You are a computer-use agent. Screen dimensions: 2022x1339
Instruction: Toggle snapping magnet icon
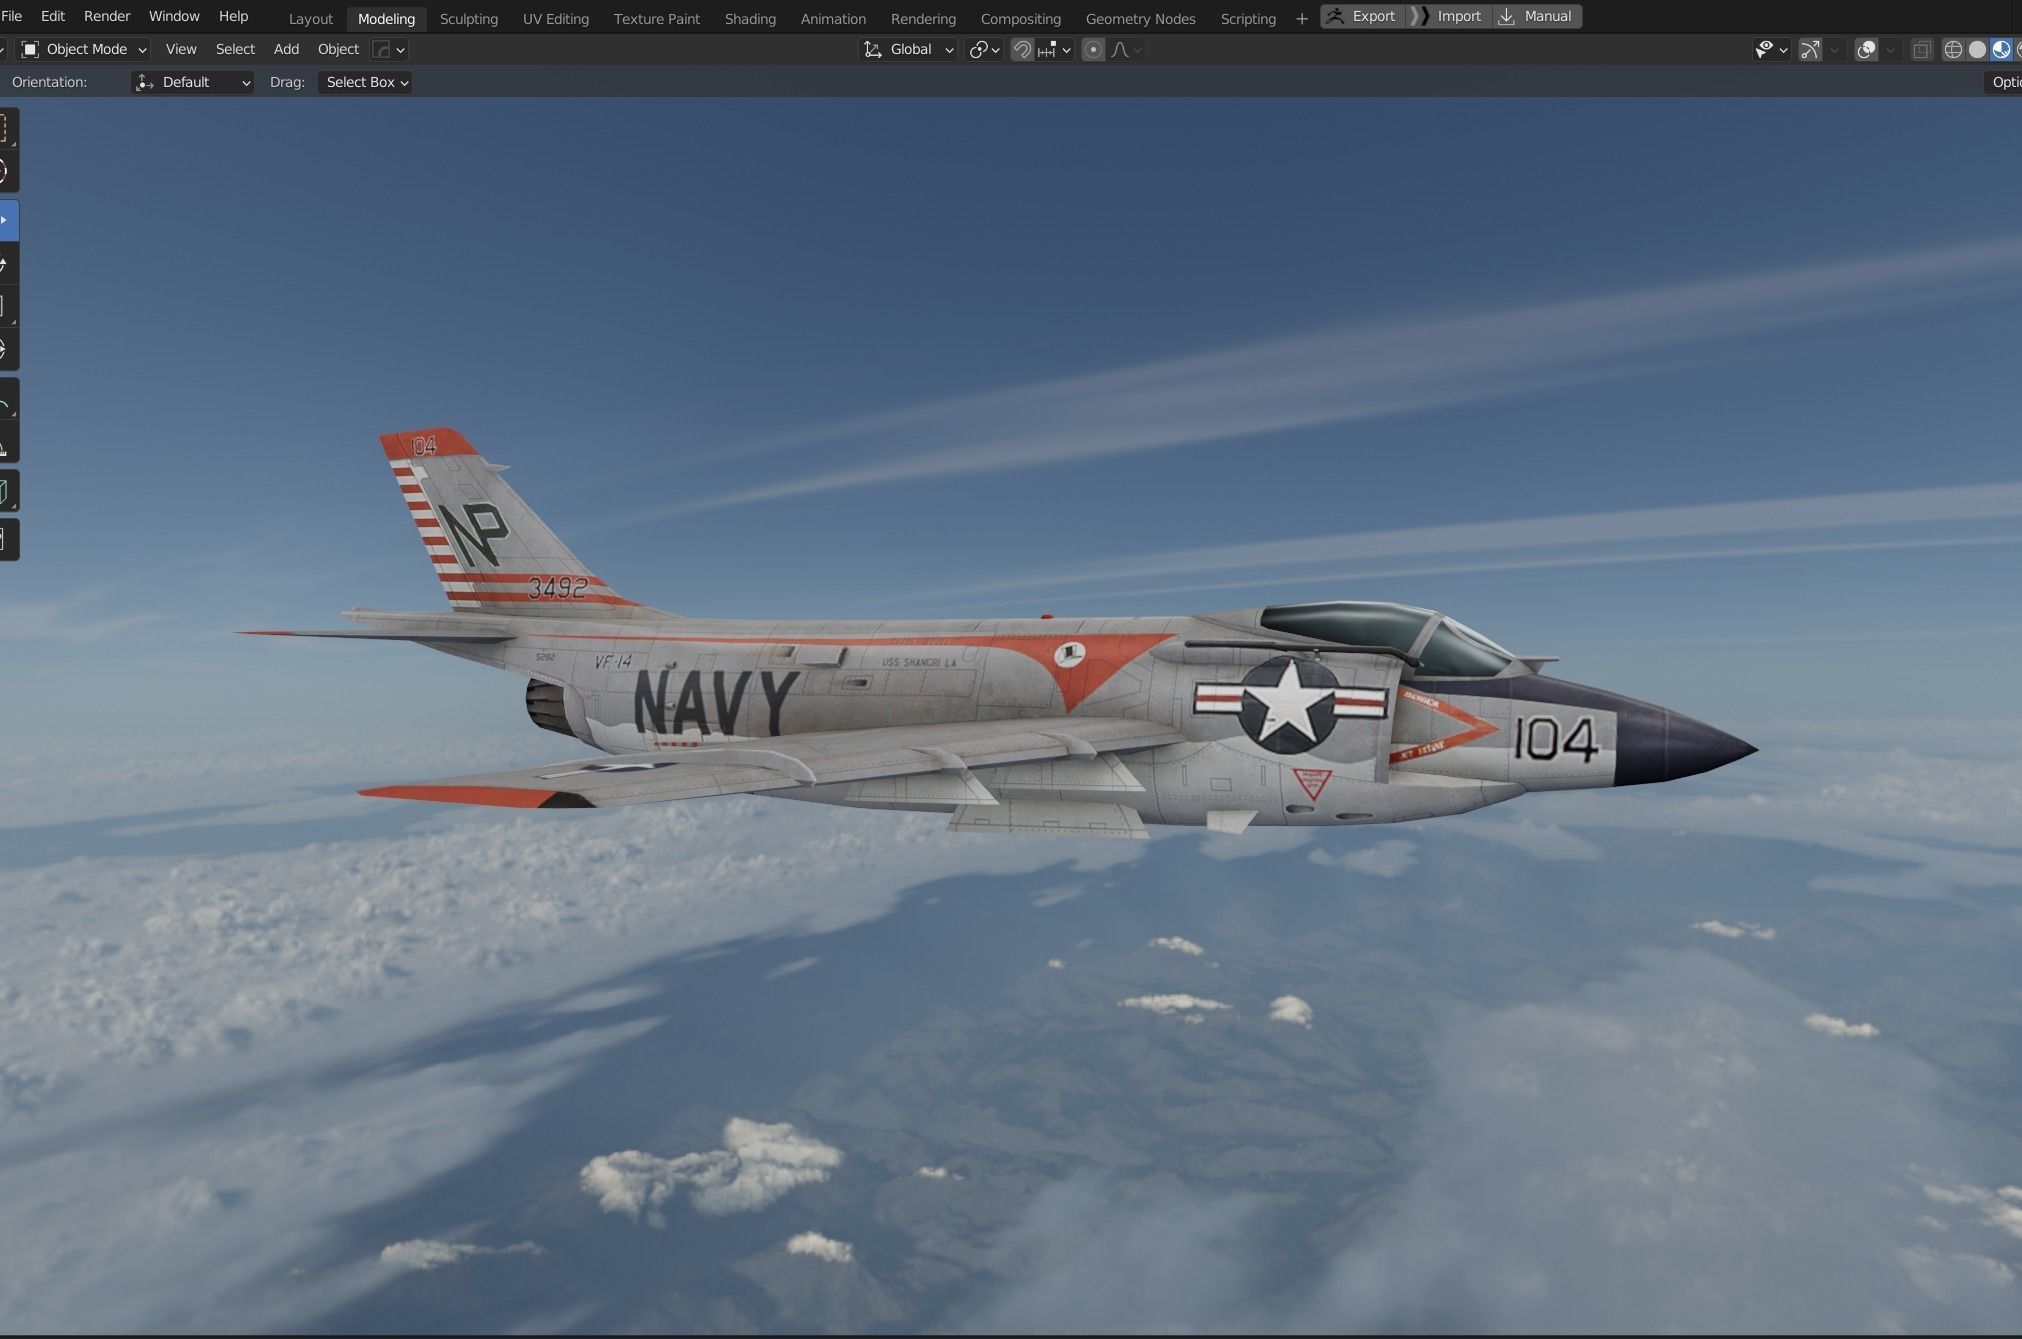click(1021, 49)
